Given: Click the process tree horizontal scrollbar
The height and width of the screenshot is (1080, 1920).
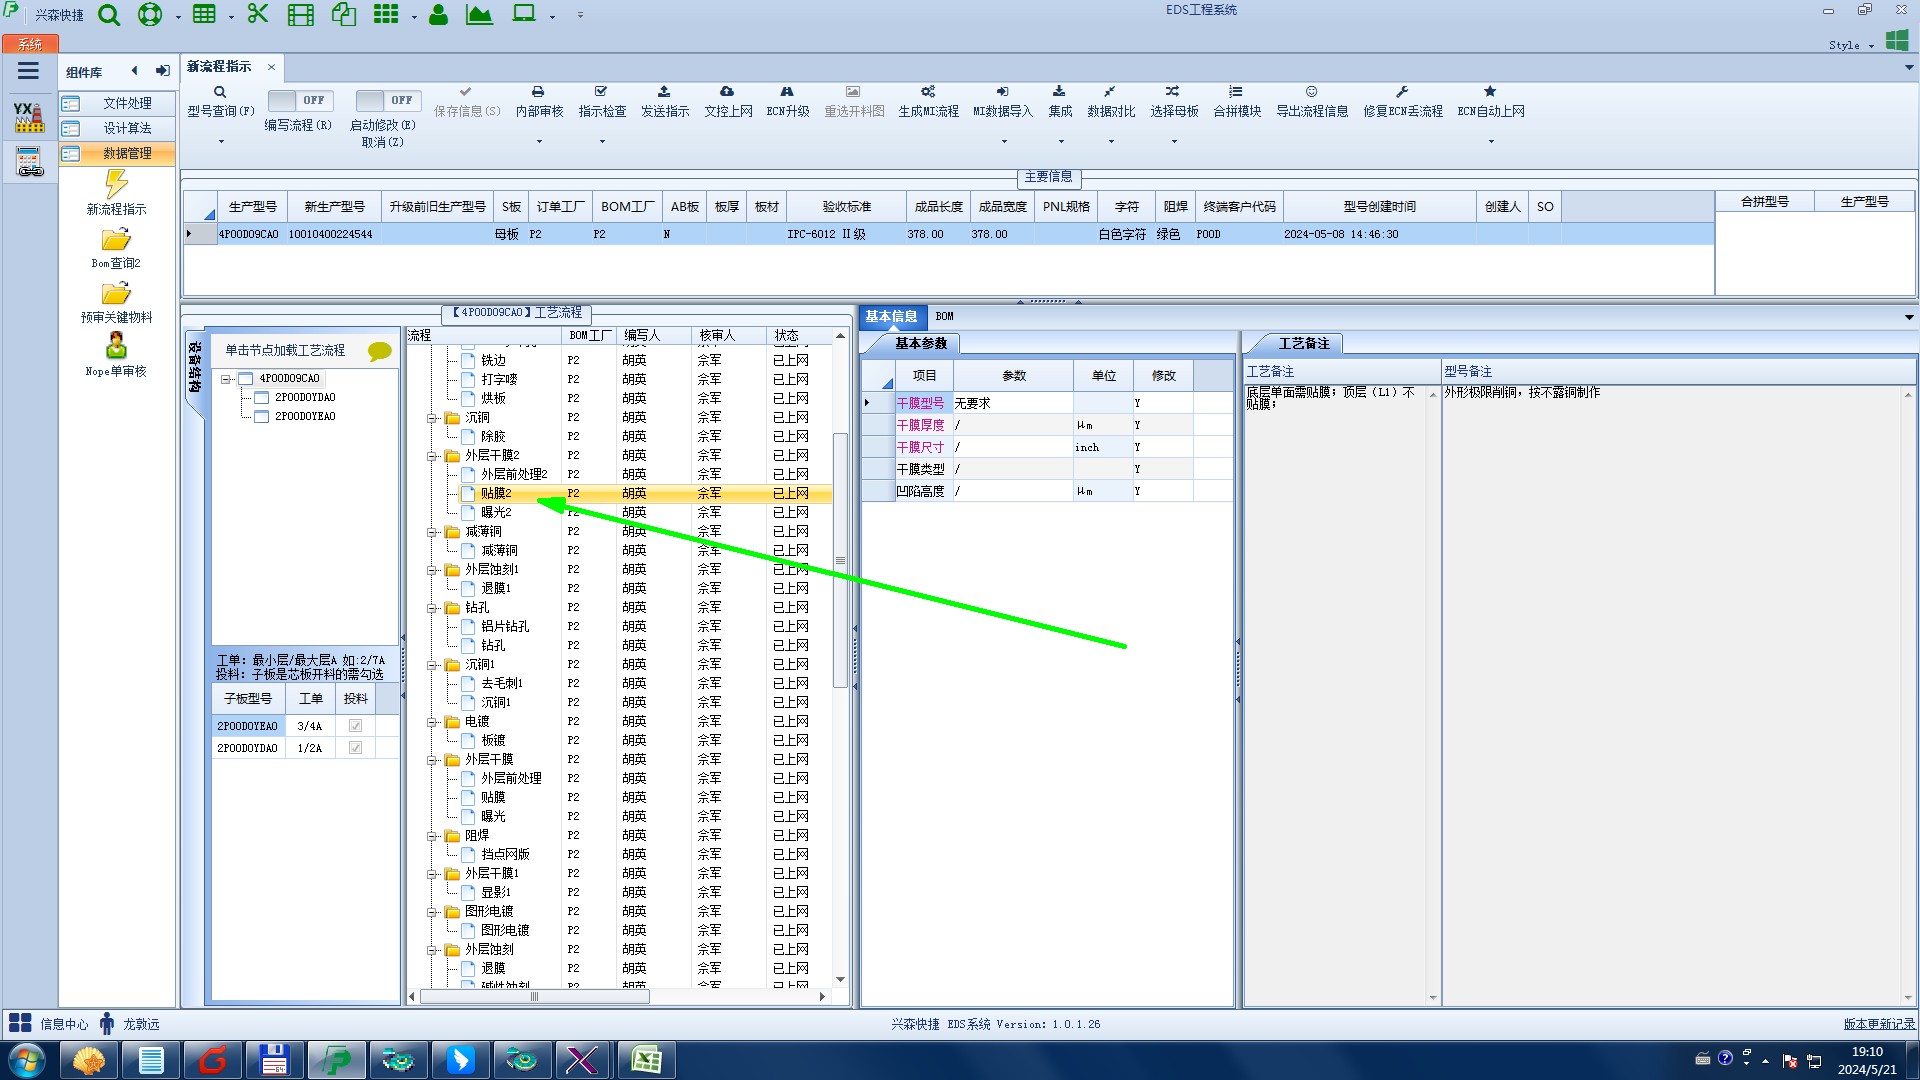Looking at the screenshot, I should click(x=535, y=997).
